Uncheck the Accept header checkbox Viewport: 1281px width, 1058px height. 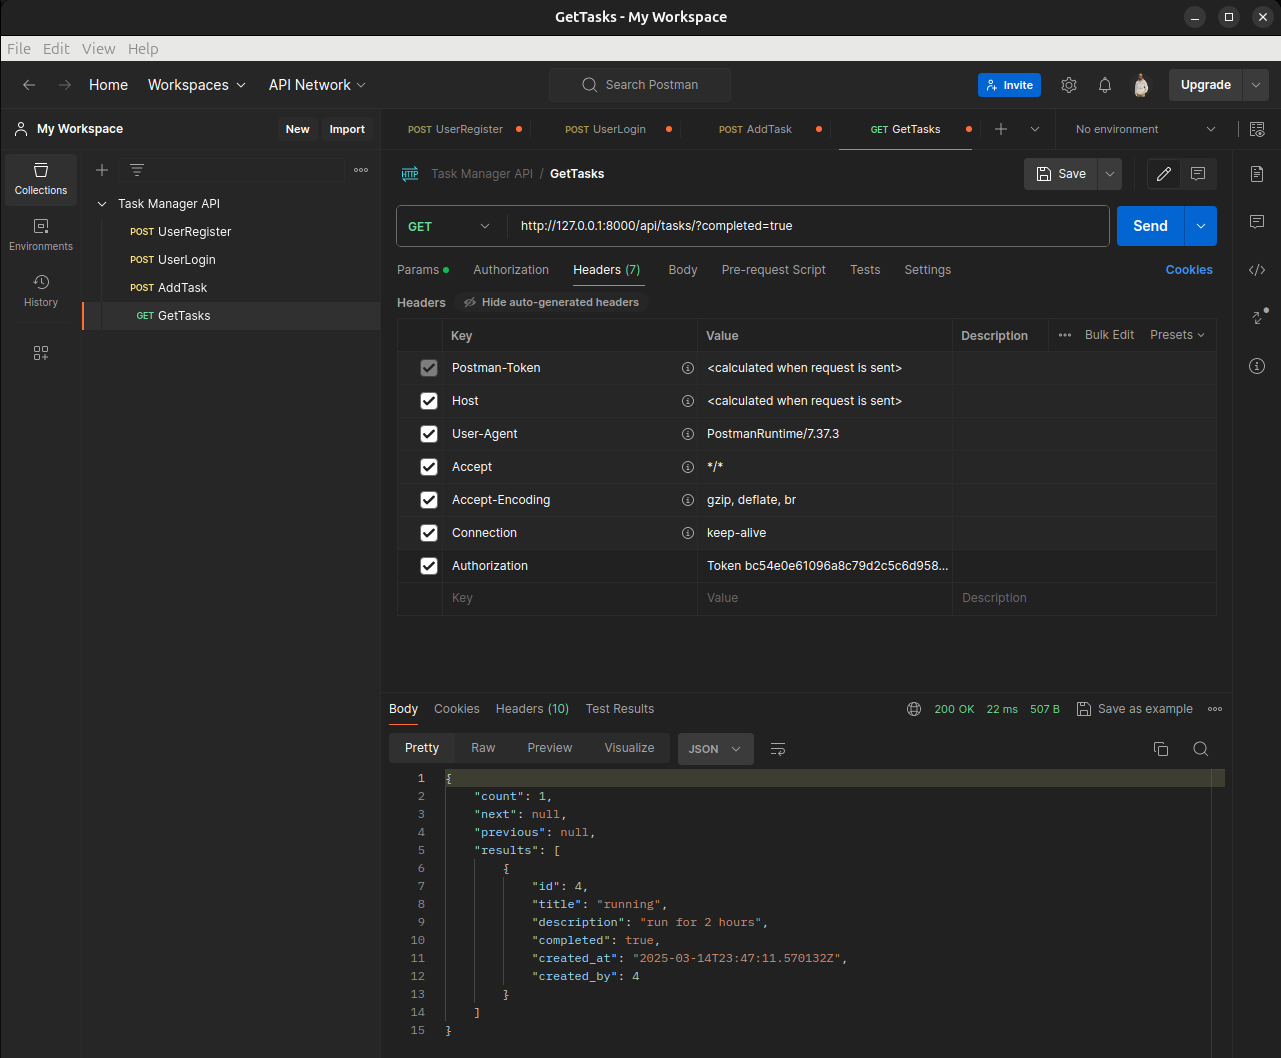pos(429,467)
